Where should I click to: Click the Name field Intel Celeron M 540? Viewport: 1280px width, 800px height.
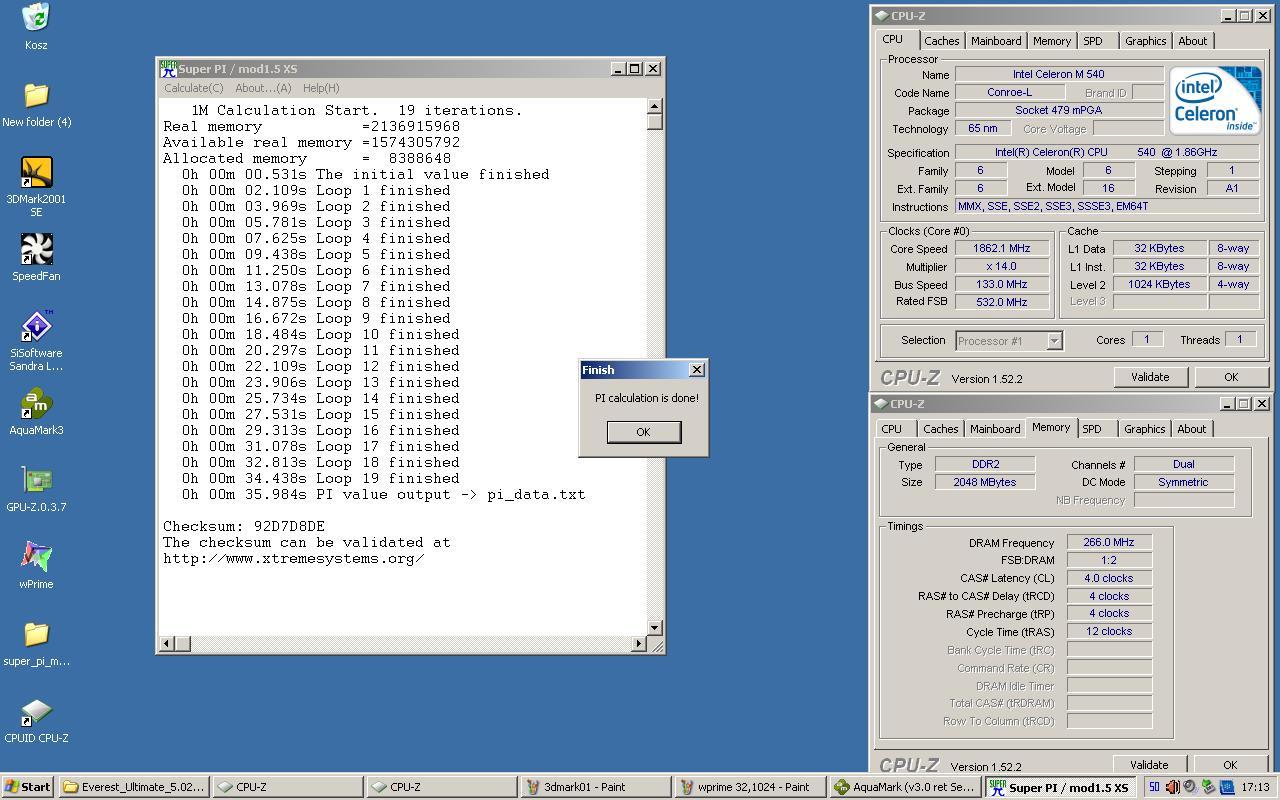coord(1059,74)
